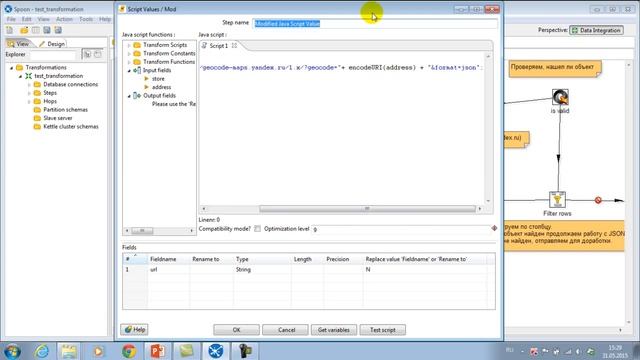This screenshot has height=360, width=640.
Task: Click the Transform Scripts folder icon
Action: pos(137,45)
